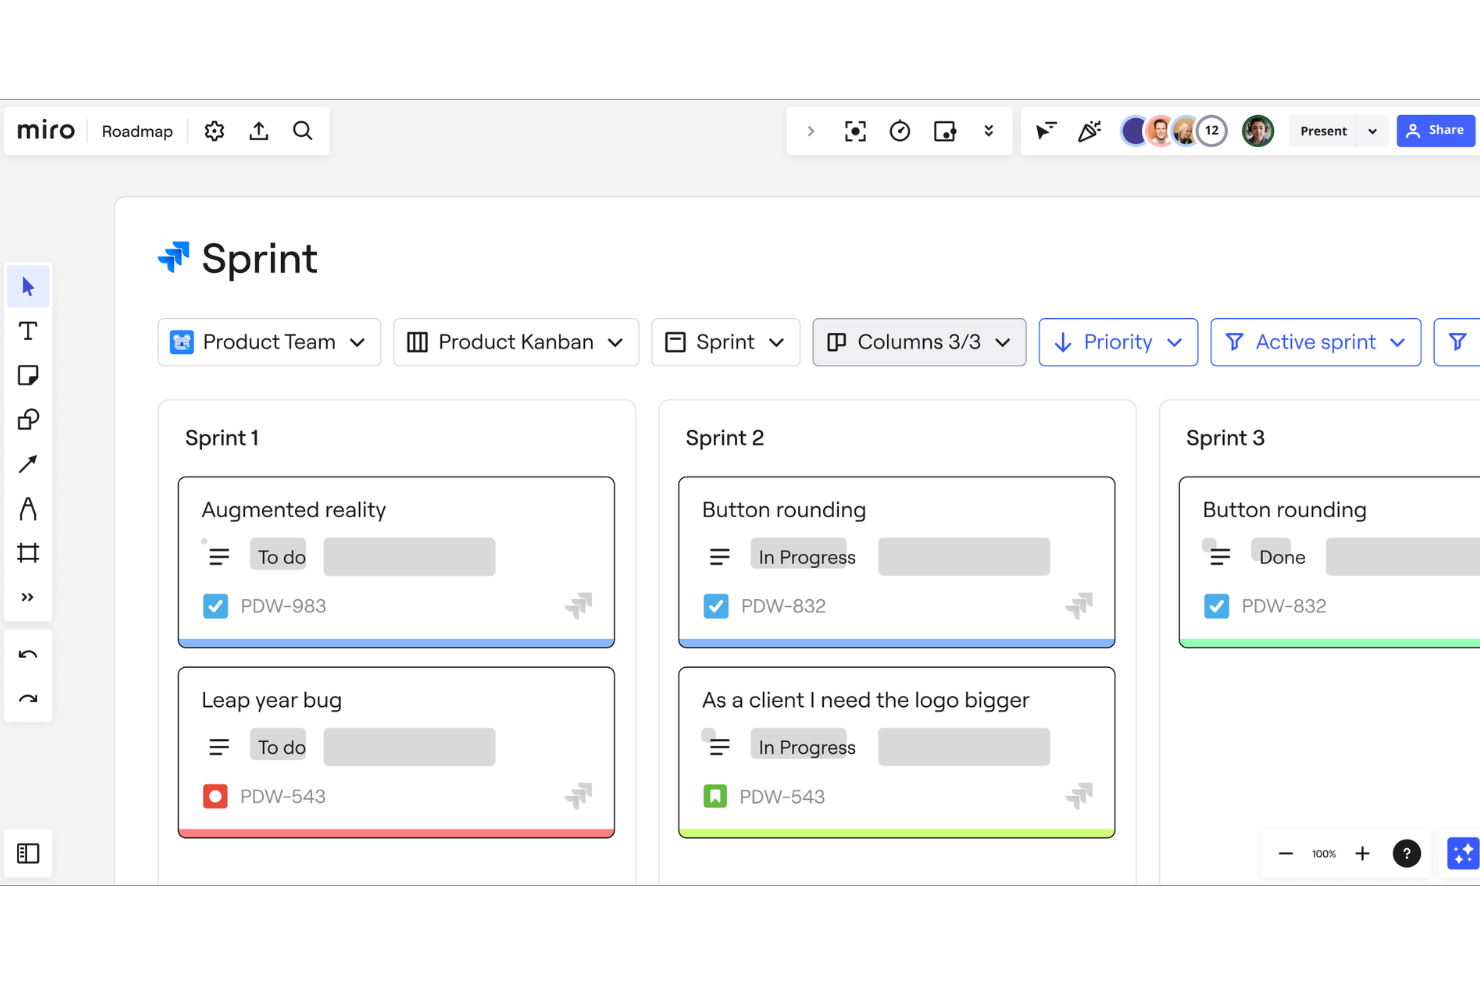The width and height of the screenshot is (1480, 987).
Task: Click the Undo arrow
Action: 28,655
